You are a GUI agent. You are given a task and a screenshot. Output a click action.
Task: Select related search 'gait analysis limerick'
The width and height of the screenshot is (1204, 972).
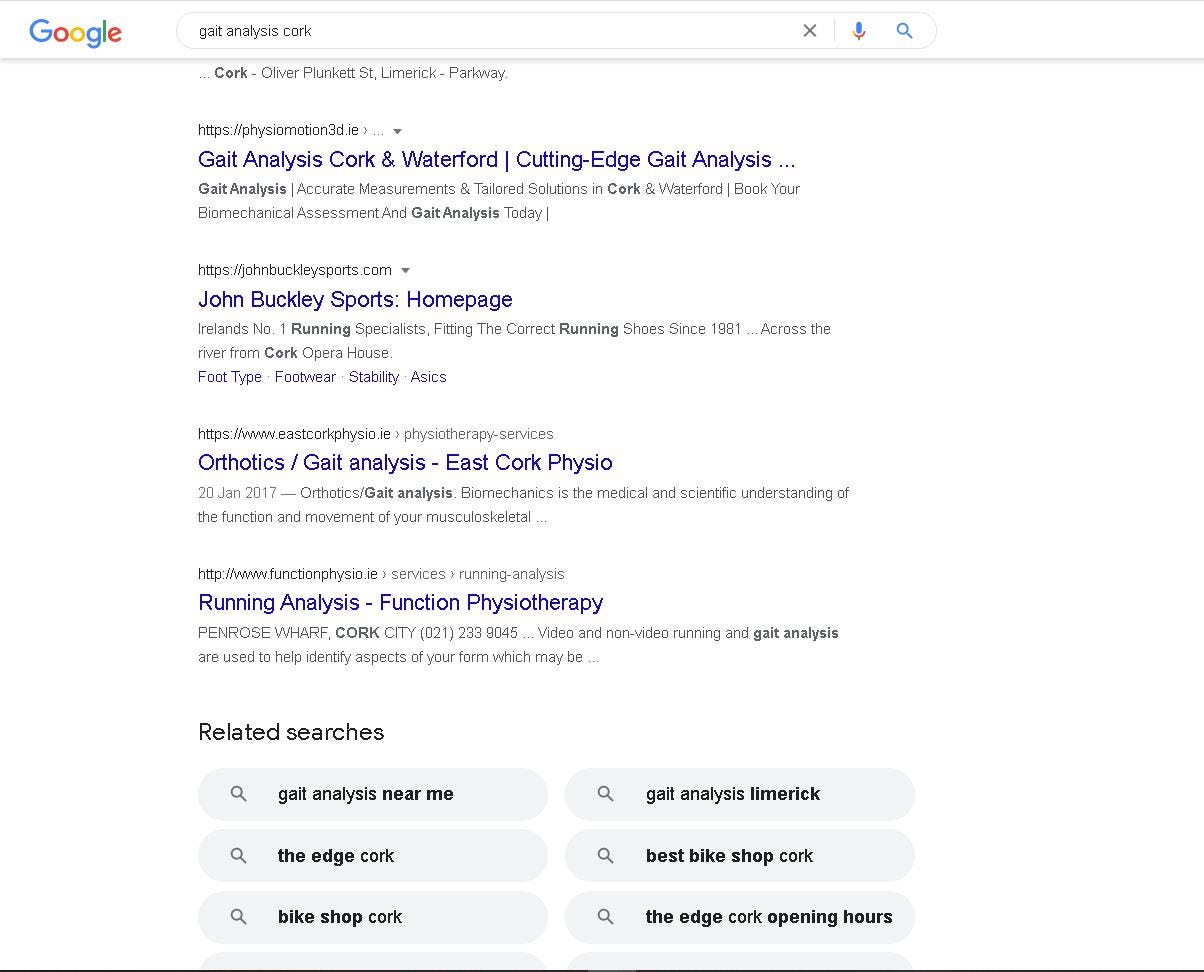(x=740, y=794)
